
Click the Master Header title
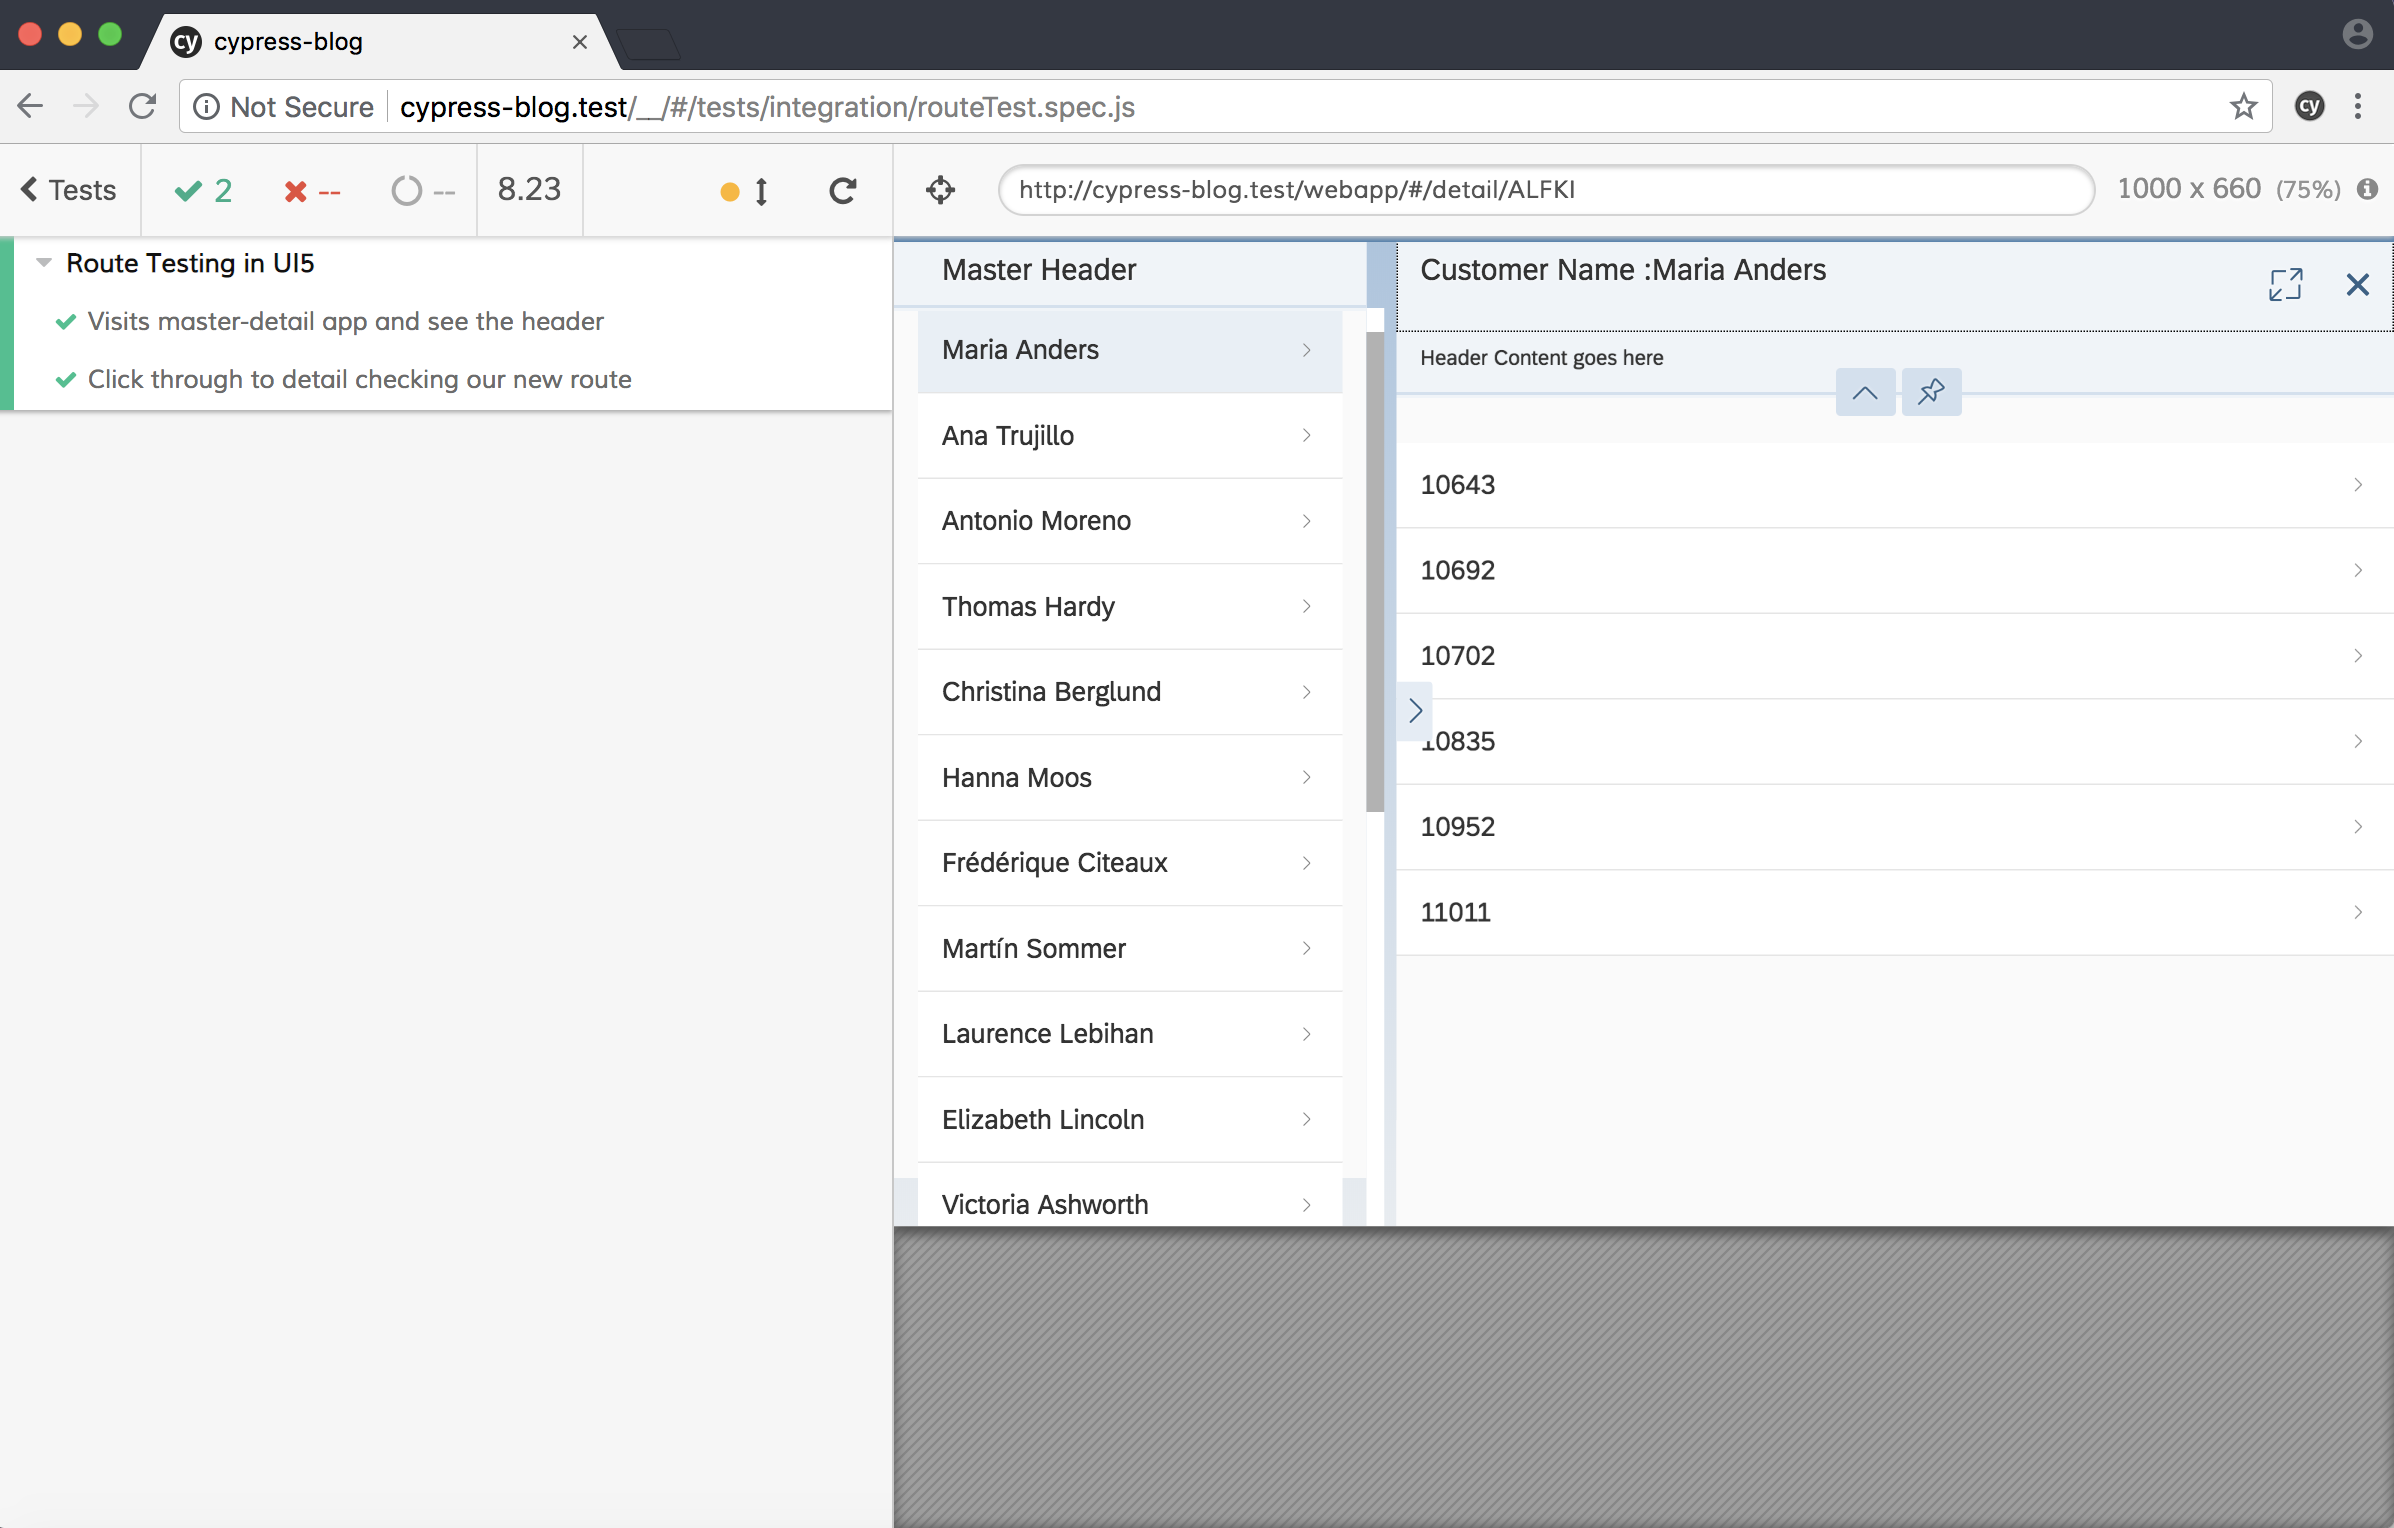[x=1039, y=270]
